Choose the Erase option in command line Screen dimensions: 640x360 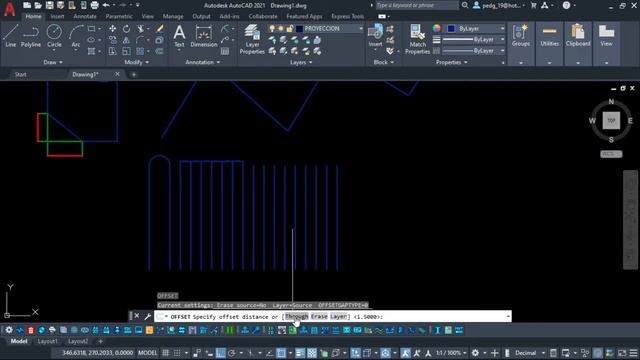click(x=319, y=316)
